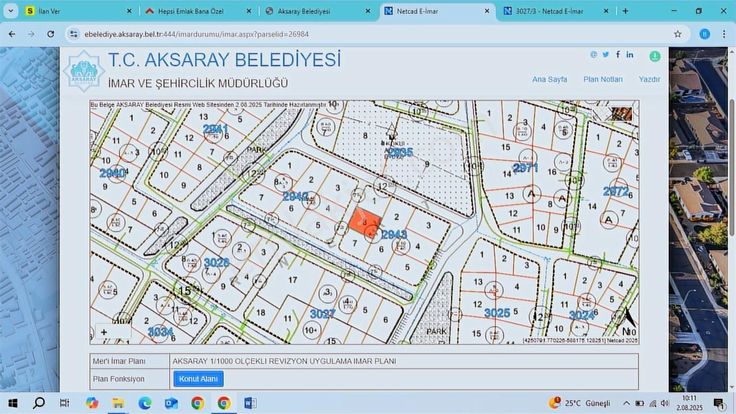
Task: Zoom in the map with plus button
Action: coord(104,332)
